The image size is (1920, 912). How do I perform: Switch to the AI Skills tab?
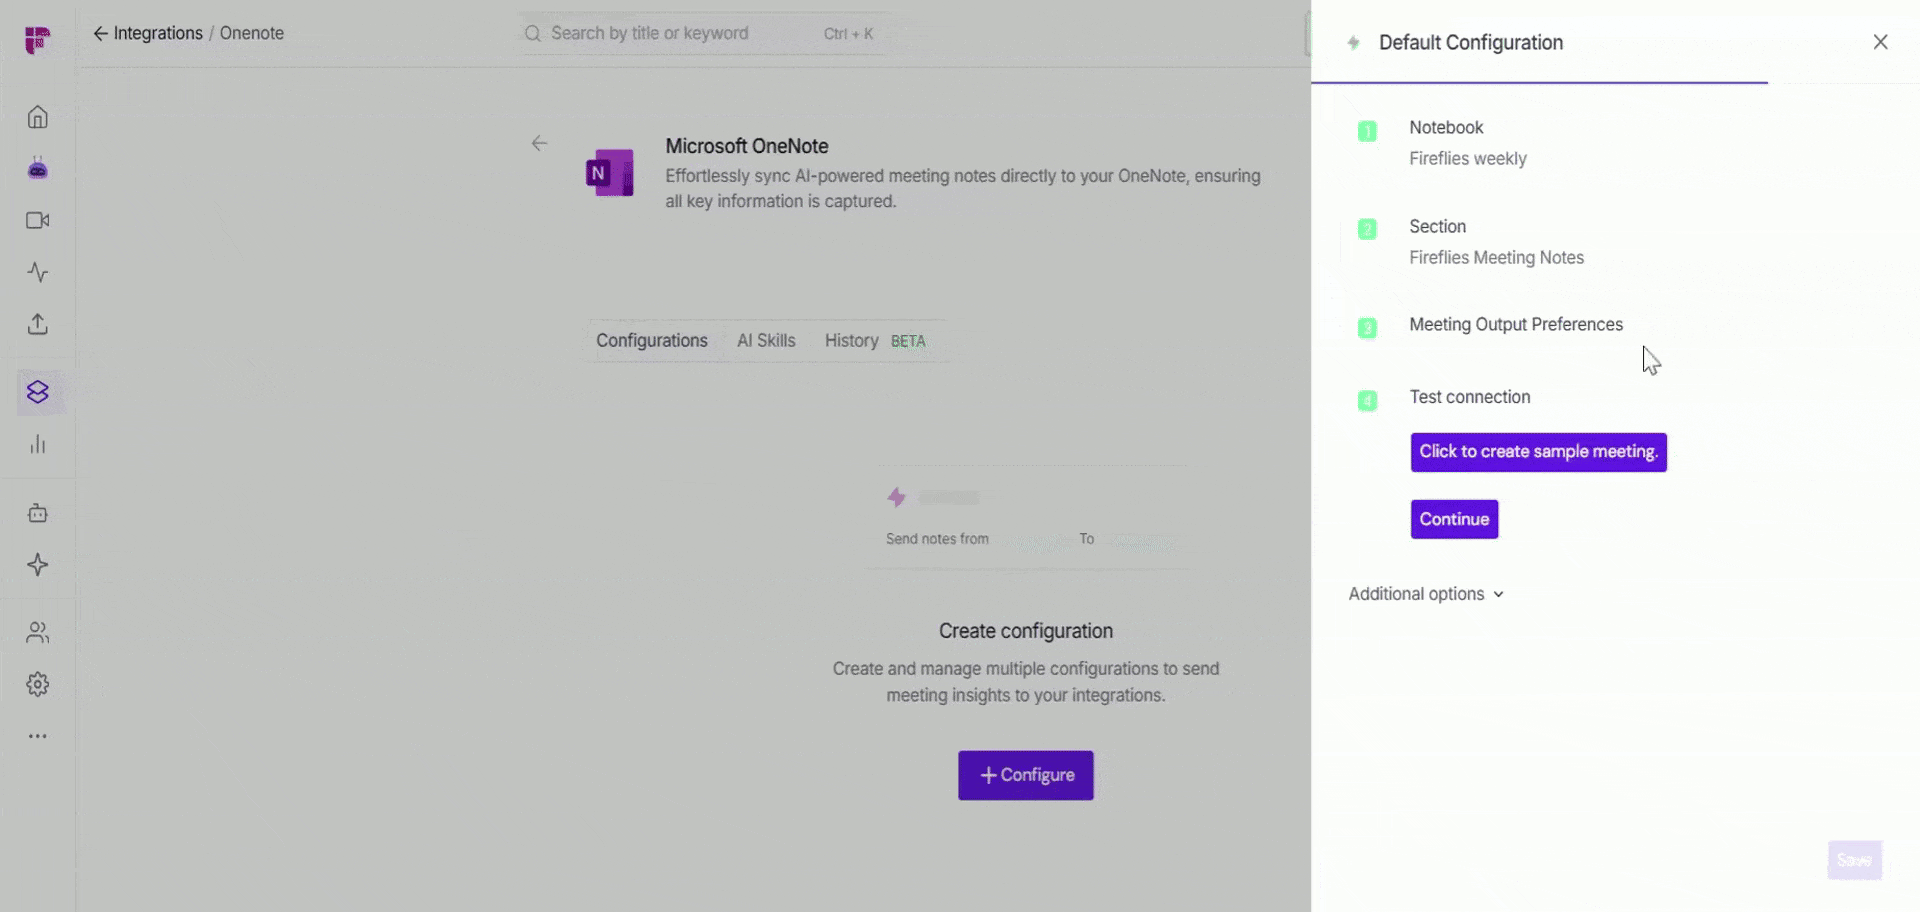[766, 341]
